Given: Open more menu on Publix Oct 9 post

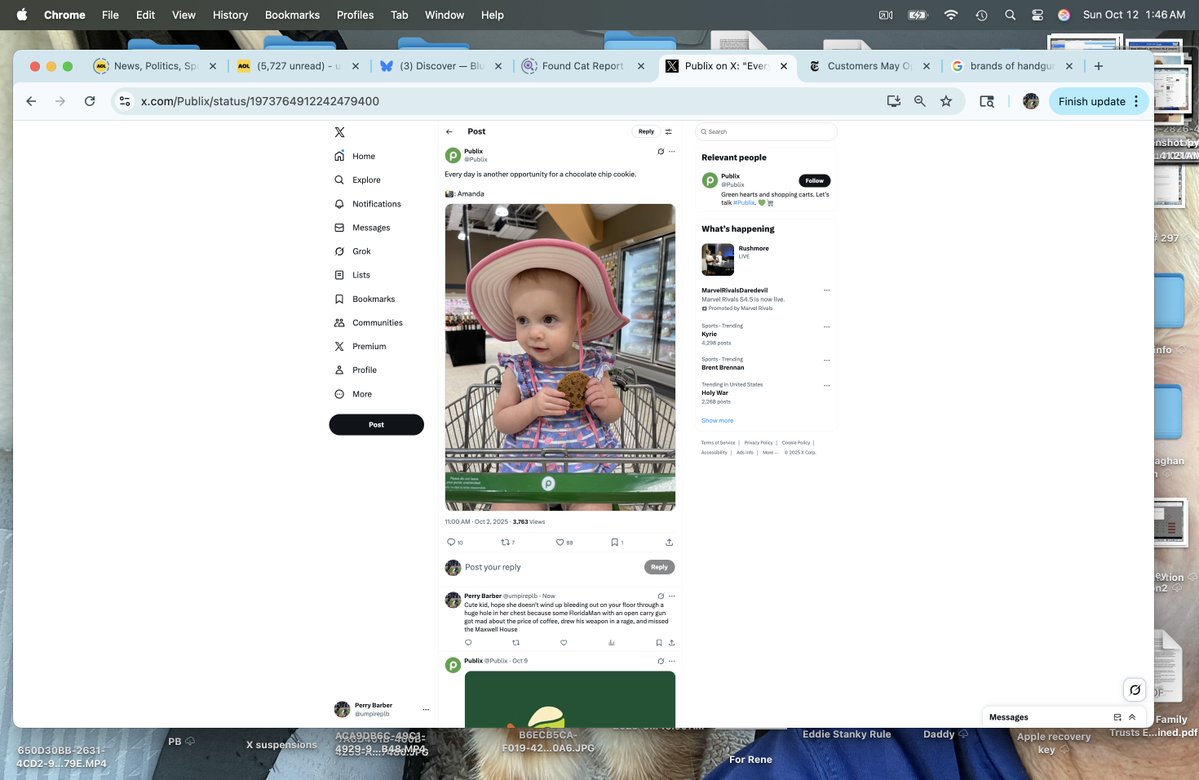Looking at the screenshot, I should pyautogui.click(x=672, y=661).
